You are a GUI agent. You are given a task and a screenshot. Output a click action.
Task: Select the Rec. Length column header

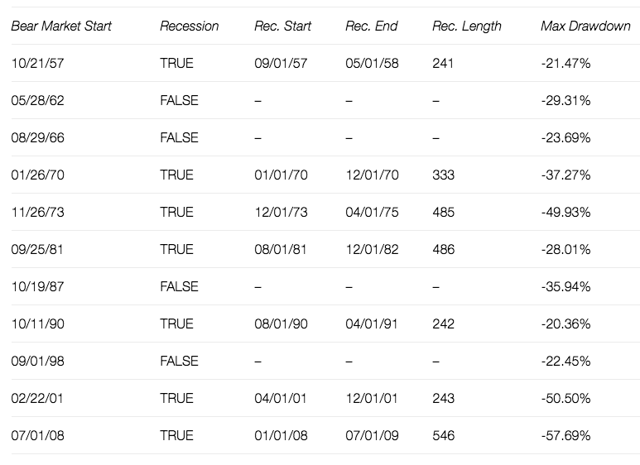tap(467, 26)
